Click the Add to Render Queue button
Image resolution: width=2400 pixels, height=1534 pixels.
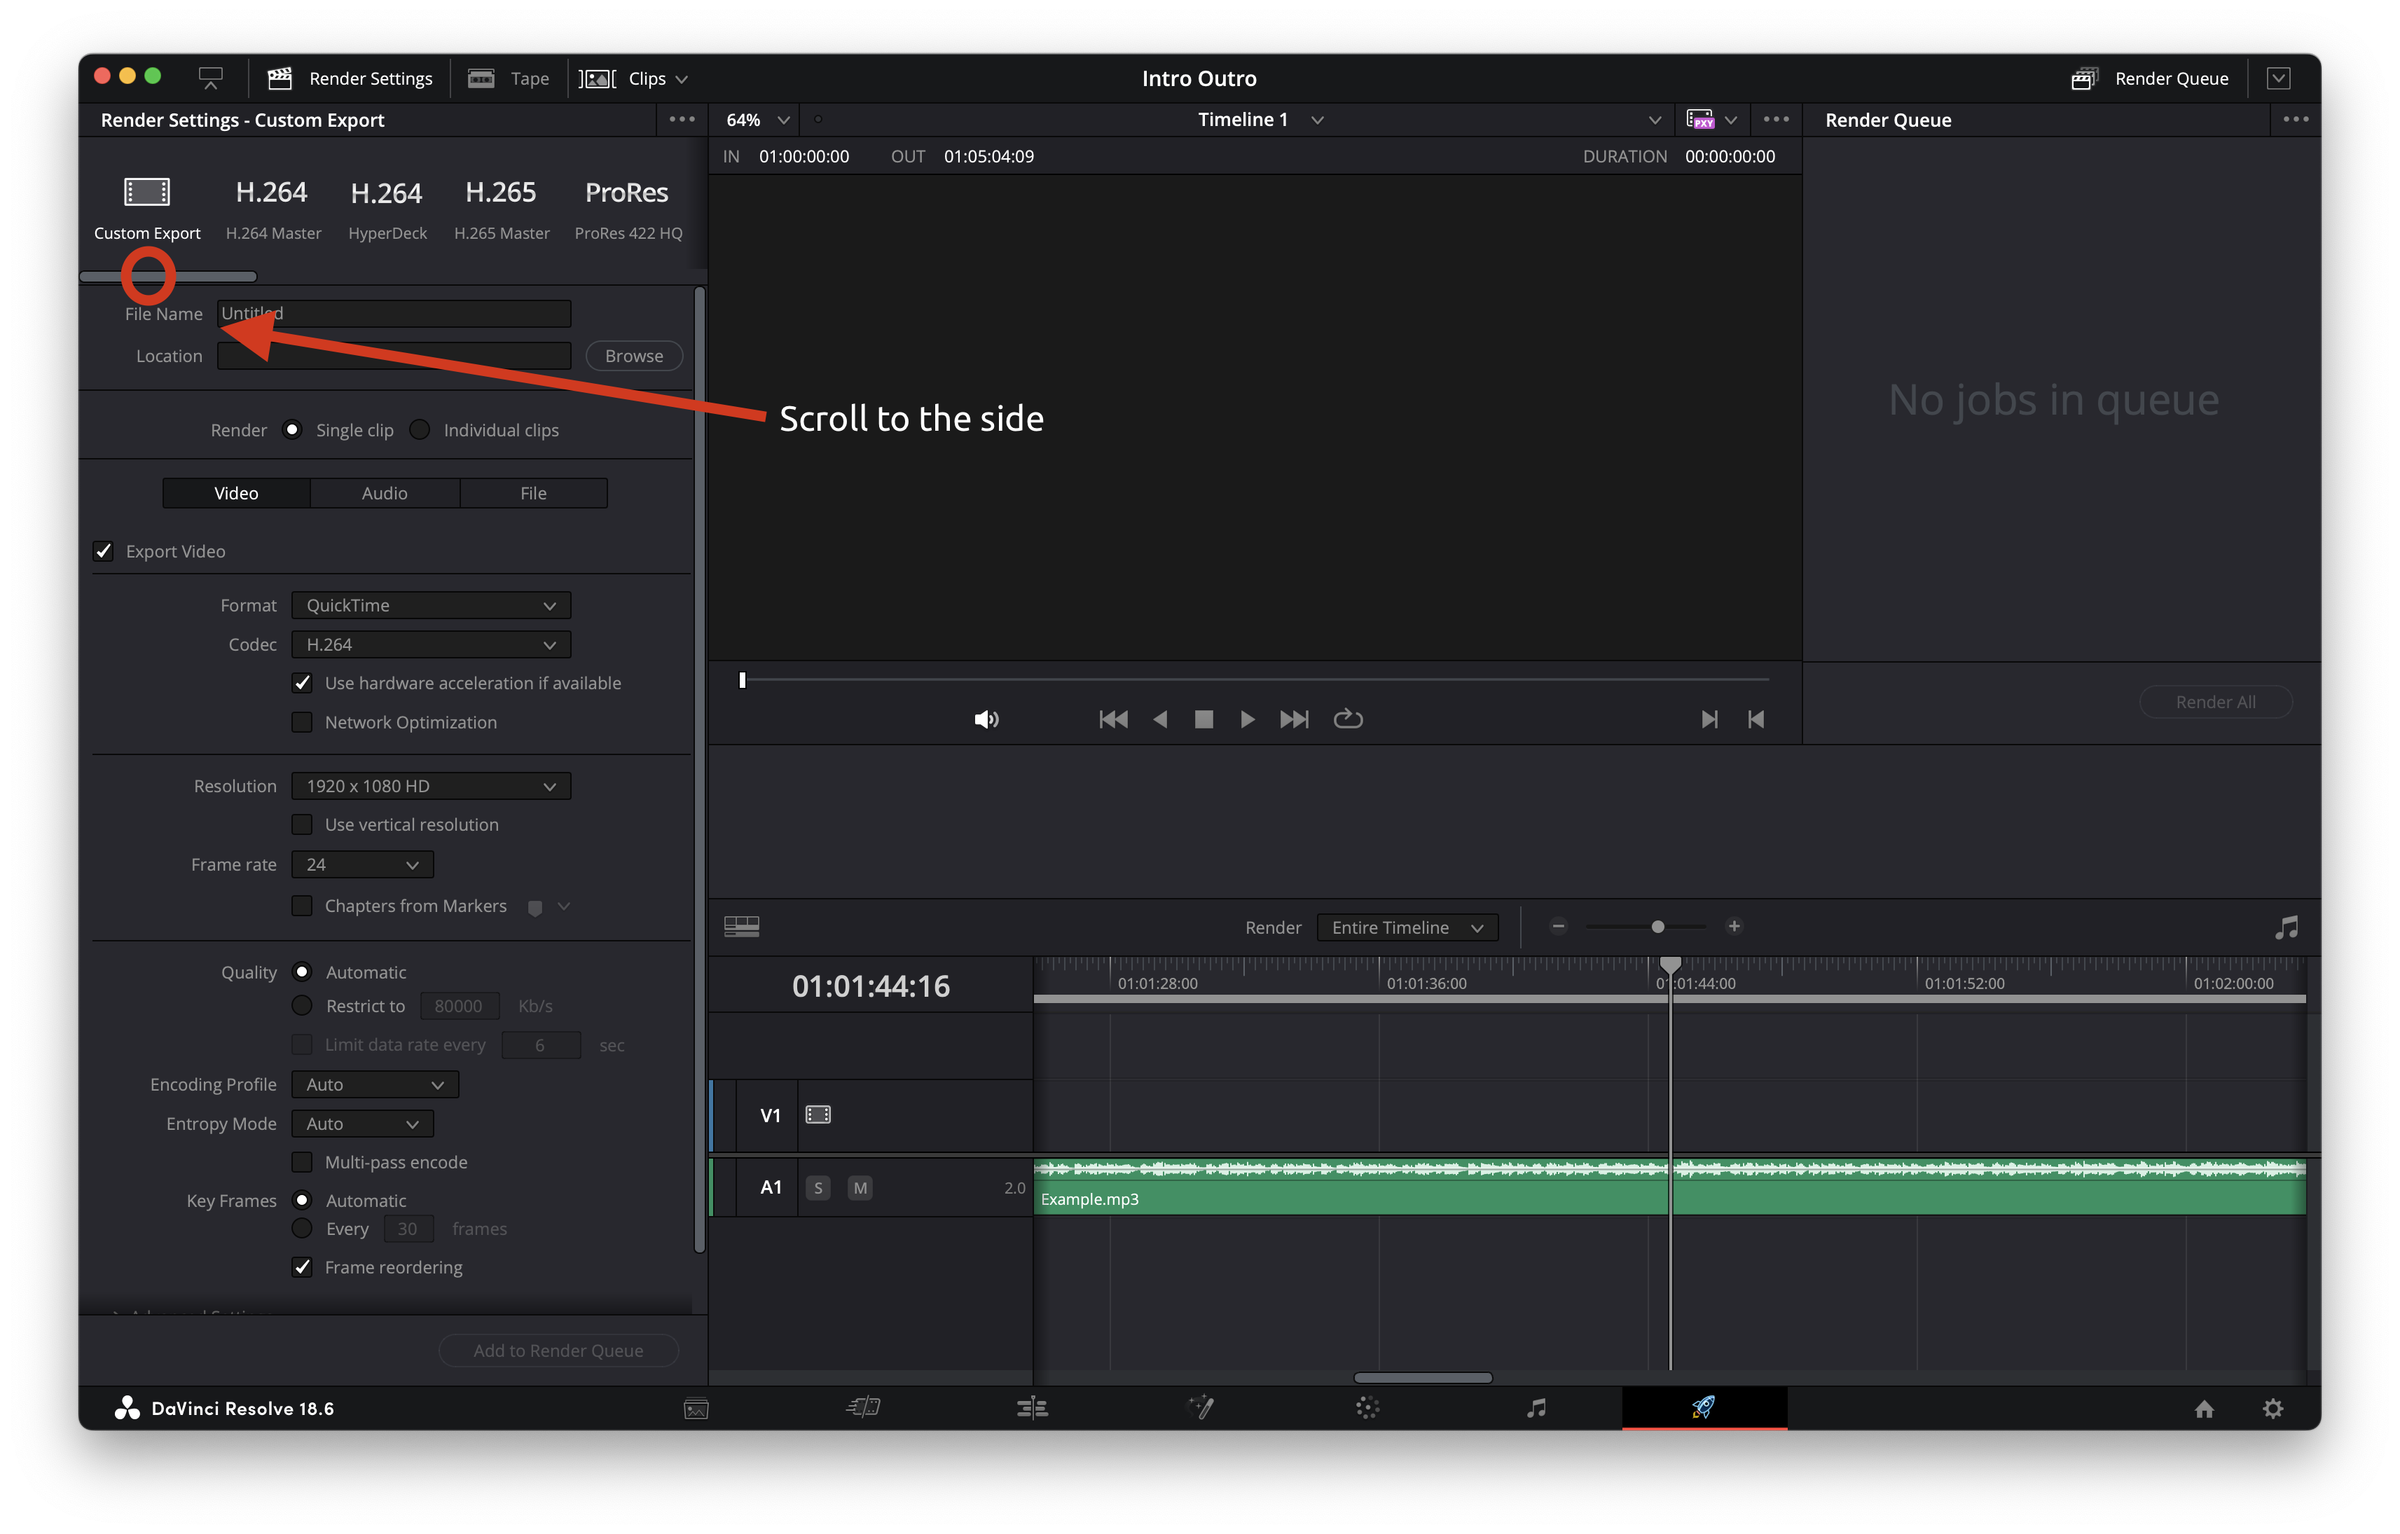point(557,1350)
